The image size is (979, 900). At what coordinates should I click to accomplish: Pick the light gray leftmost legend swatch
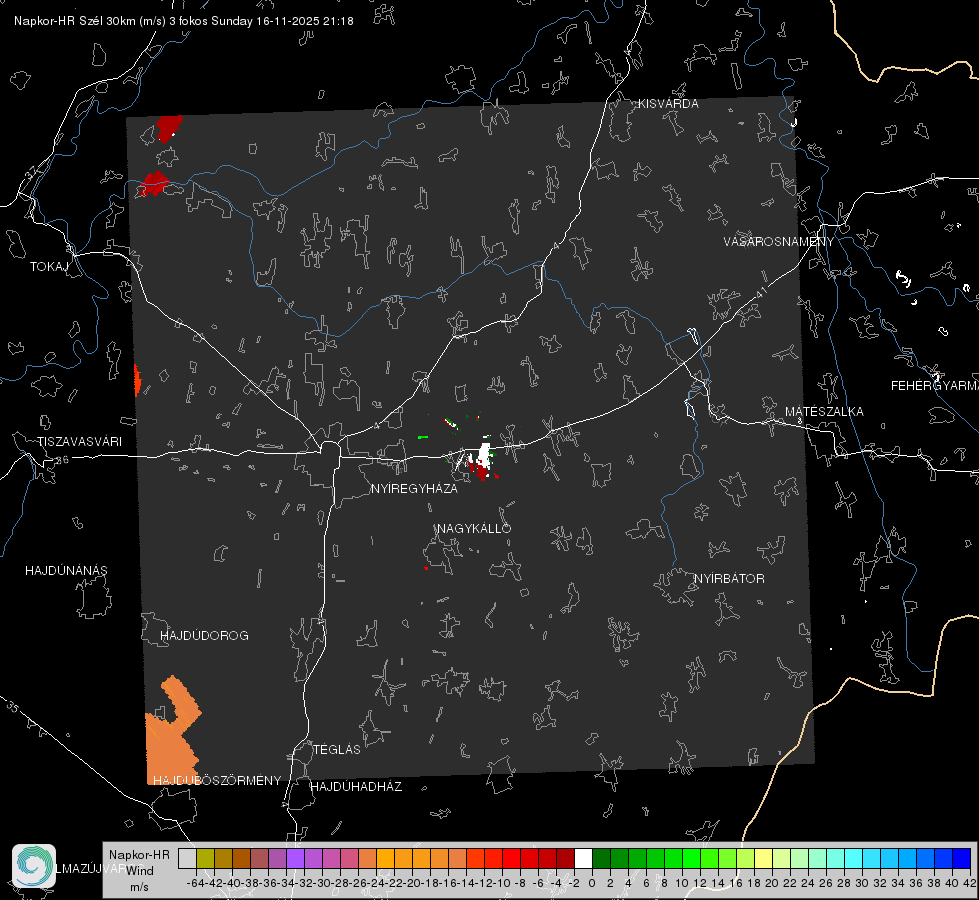(x=187, y=858)
